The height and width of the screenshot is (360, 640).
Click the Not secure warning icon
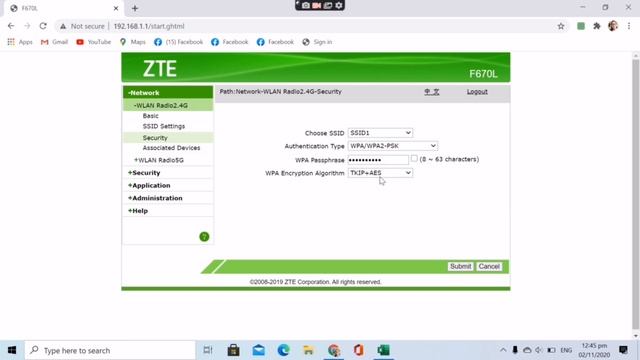coord(63,26)
